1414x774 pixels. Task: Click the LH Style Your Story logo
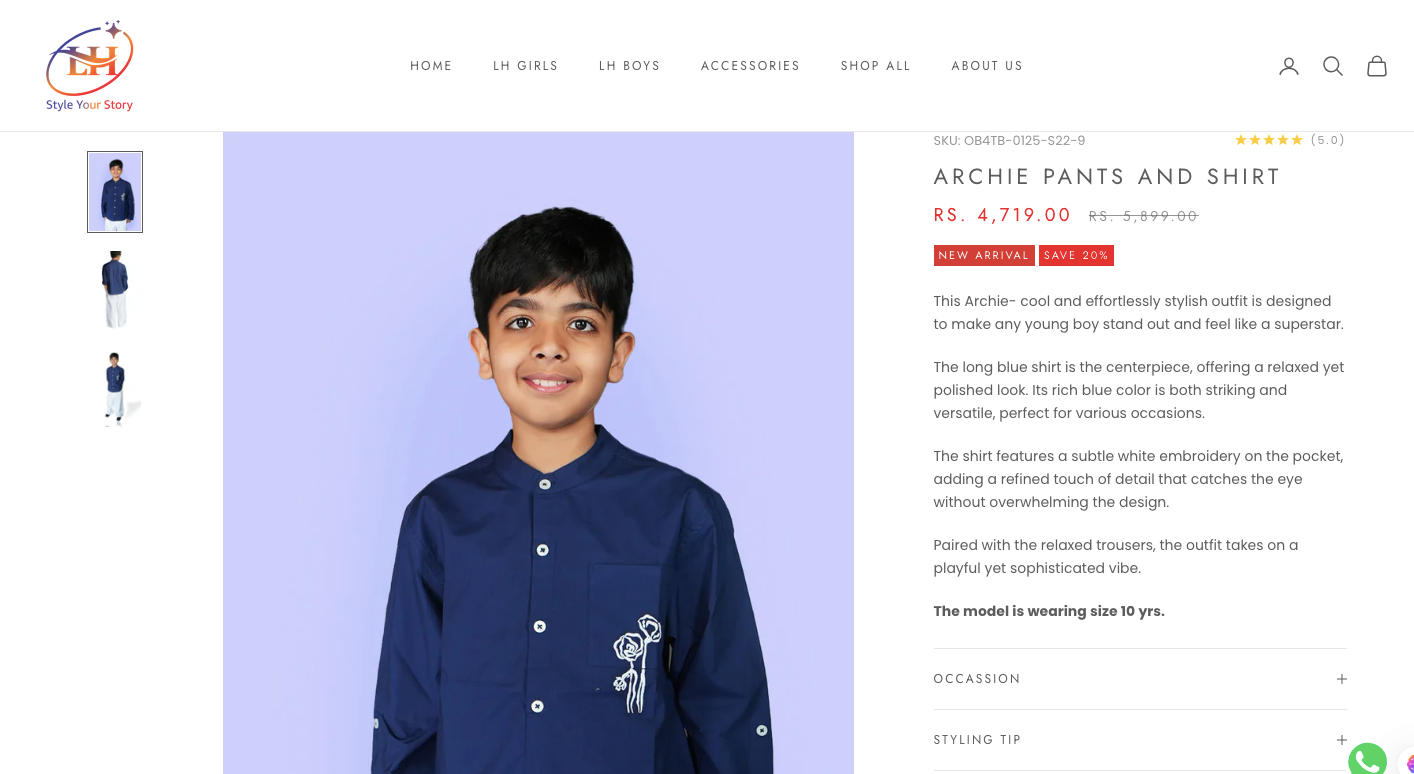point(90,66)
